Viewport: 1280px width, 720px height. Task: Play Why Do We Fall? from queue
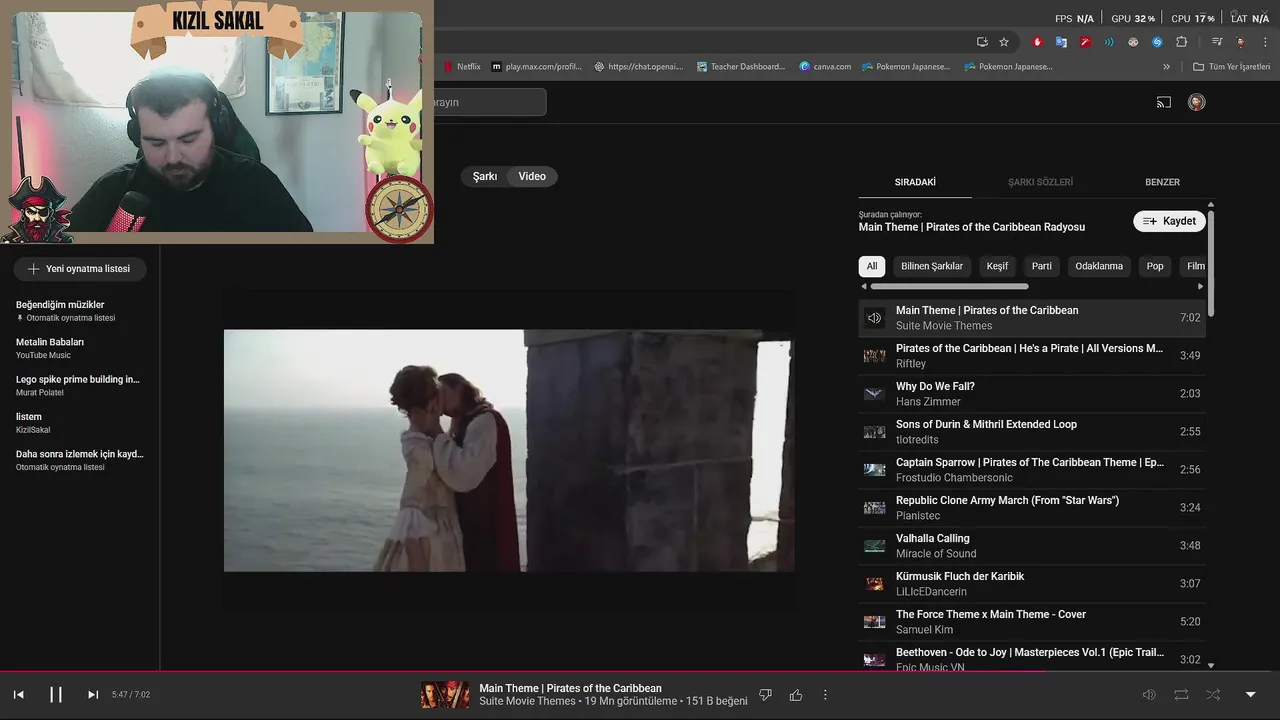1032,394
